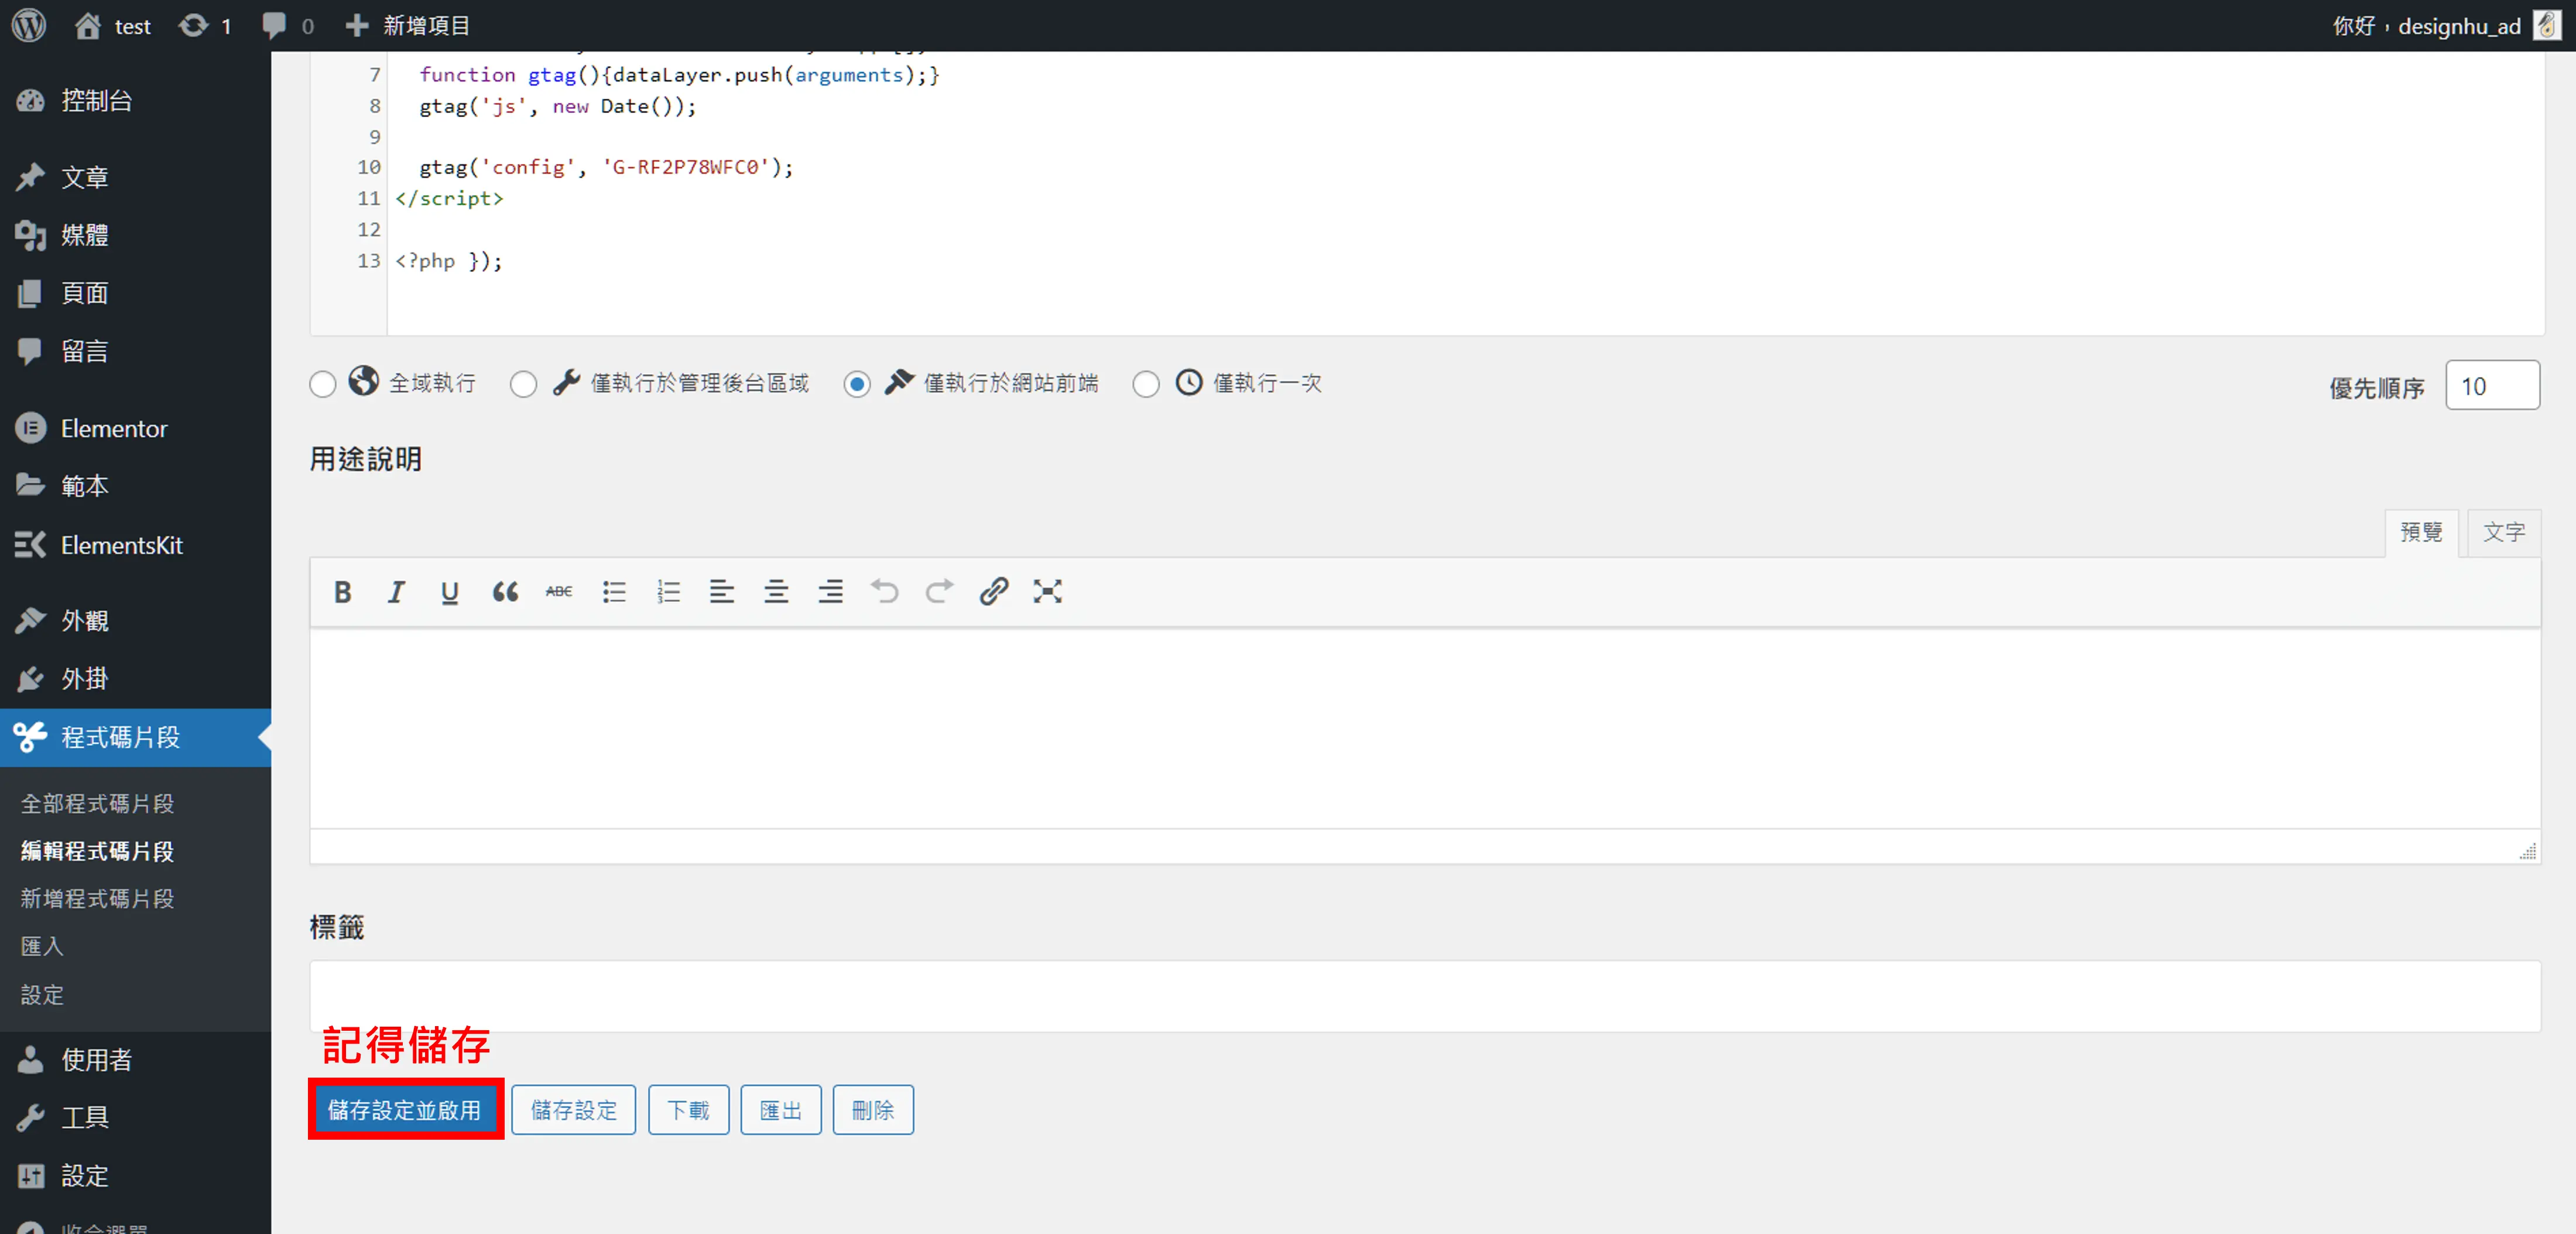This screenshot has width=2576, height=1234.
Task: Open 新增程式碼片段 submenu item
Action: pyautogui.click(x=98, y=898)
